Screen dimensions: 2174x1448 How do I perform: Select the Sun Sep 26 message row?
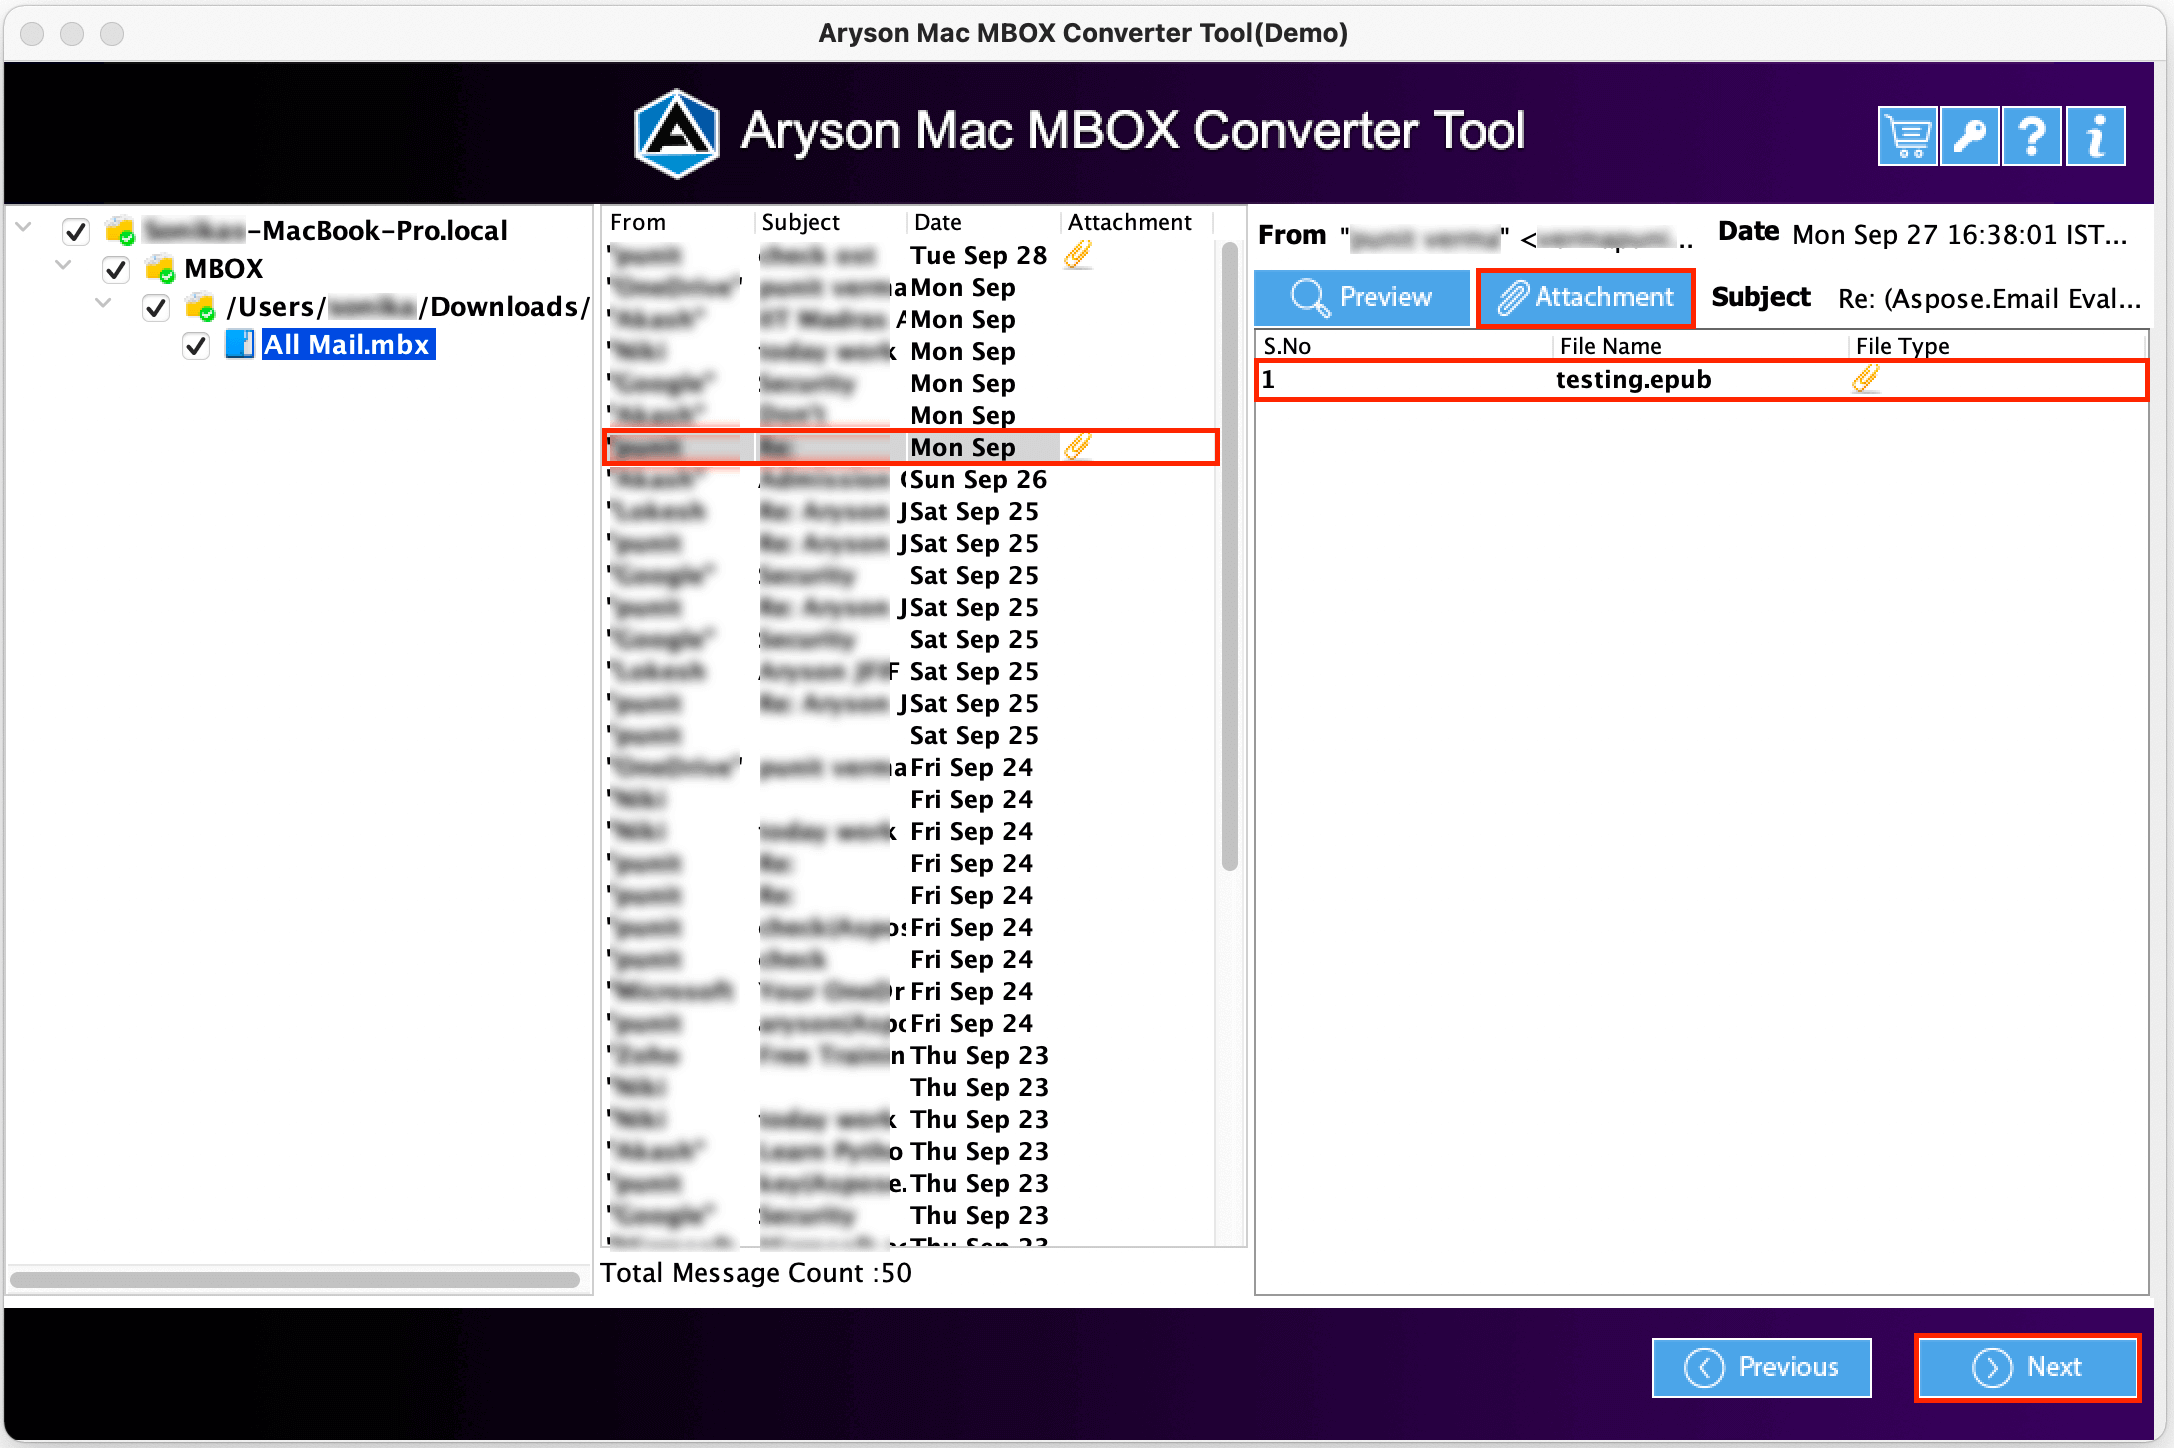(911, 479)
